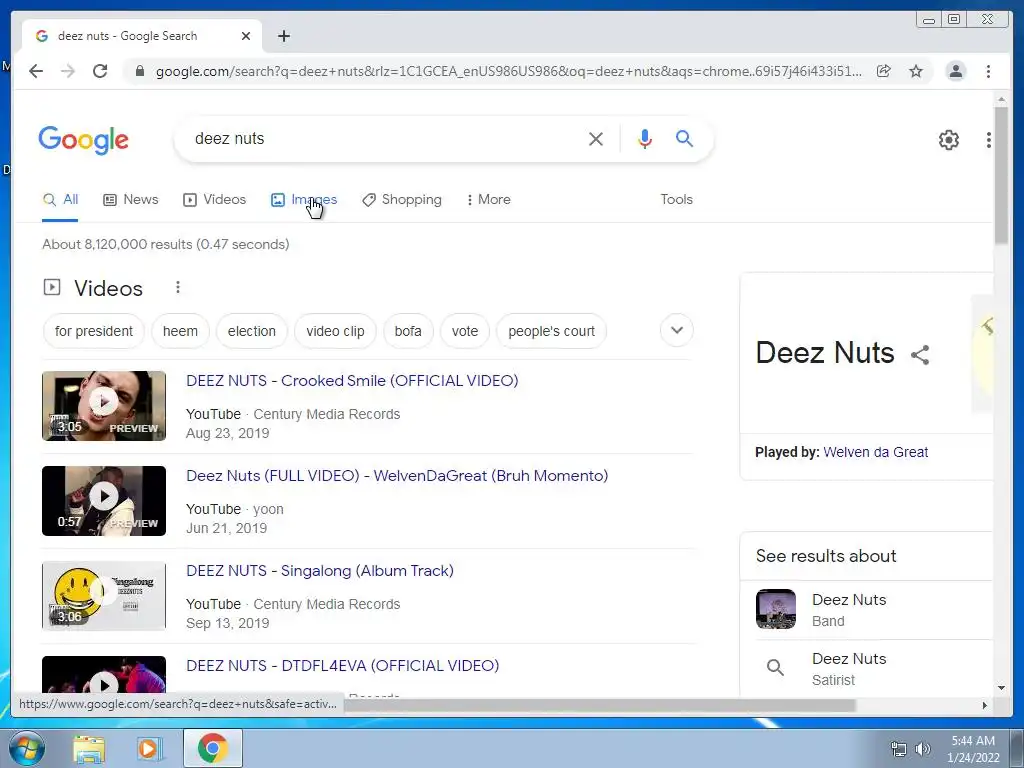This screenshot has width=1024, height=768.
Task: Bookmark this page with the star icon
Action: (916, 71)
